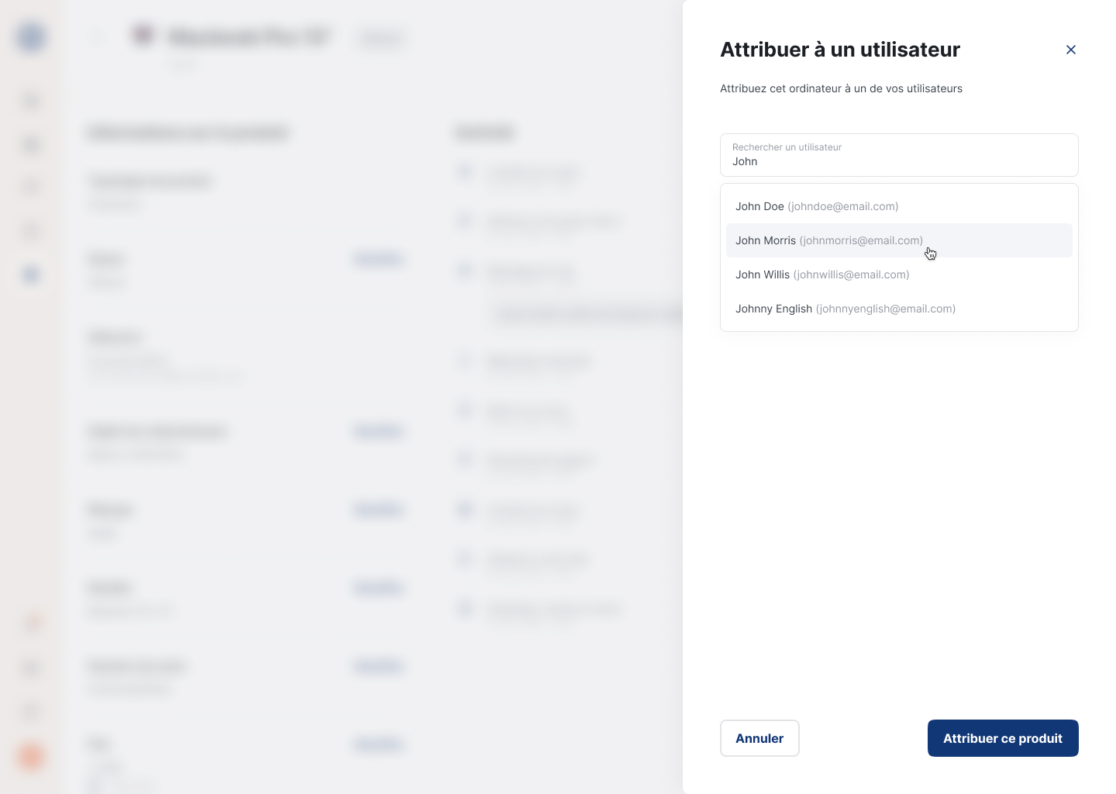This screenshot has height=794, width=1116.
Task: Click the Attribuer à un utilisateur heading
Action: [840, 50]
